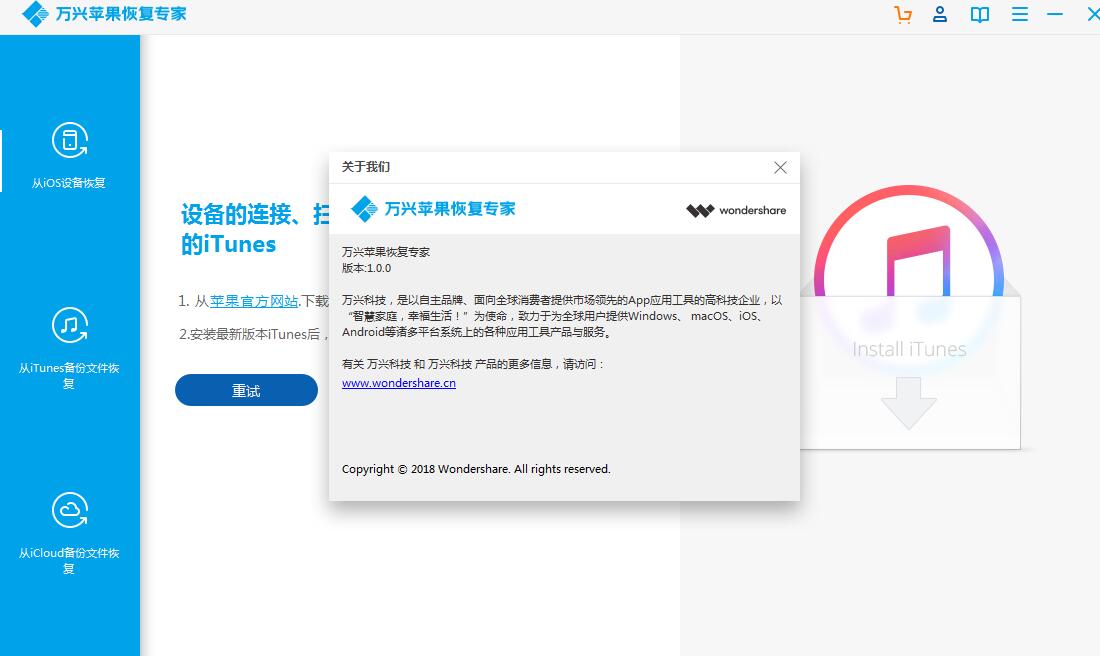This screenshot has height=656, width=1100.
Task: Minimize the main application window
Action: (x=1054, y=14)
